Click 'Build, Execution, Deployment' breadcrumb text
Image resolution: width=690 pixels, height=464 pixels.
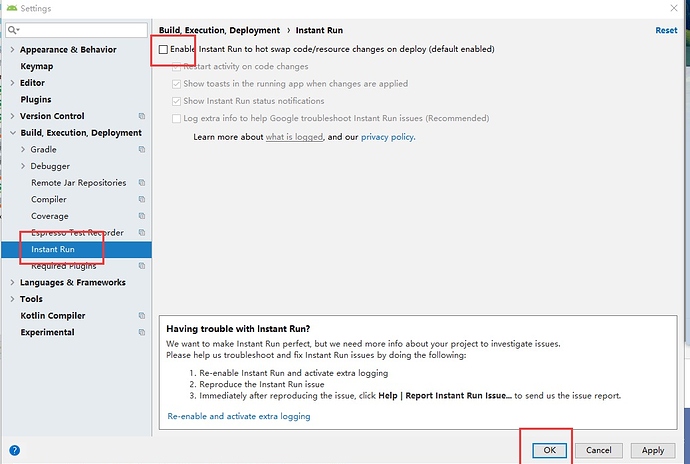219,30
